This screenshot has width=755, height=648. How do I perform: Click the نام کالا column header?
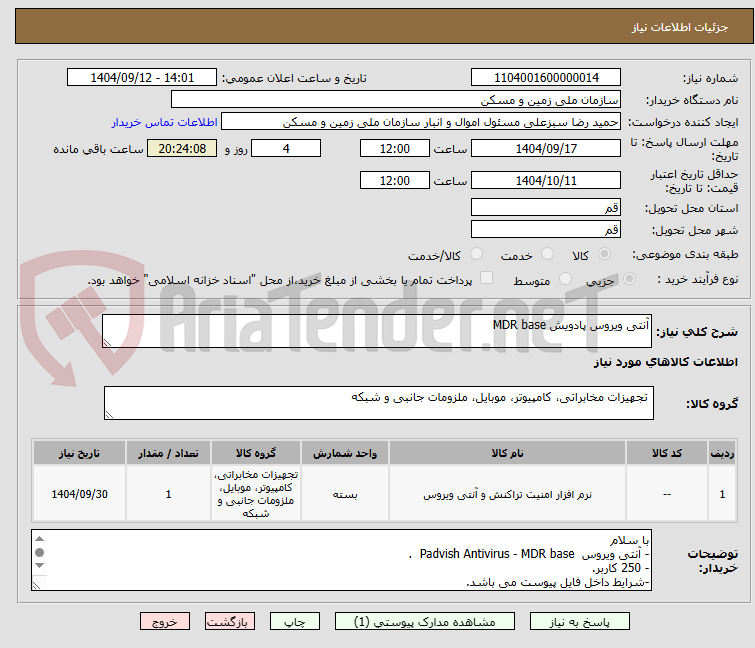click(508, 453)
